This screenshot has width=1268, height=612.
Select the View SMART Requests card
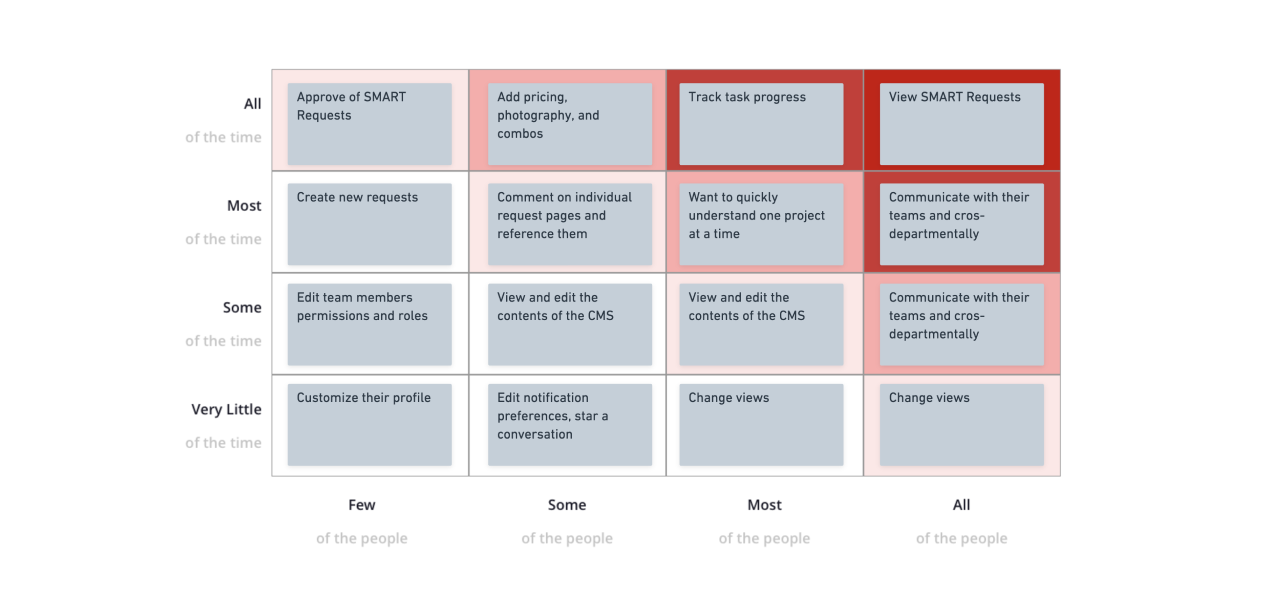coord(961,124)
